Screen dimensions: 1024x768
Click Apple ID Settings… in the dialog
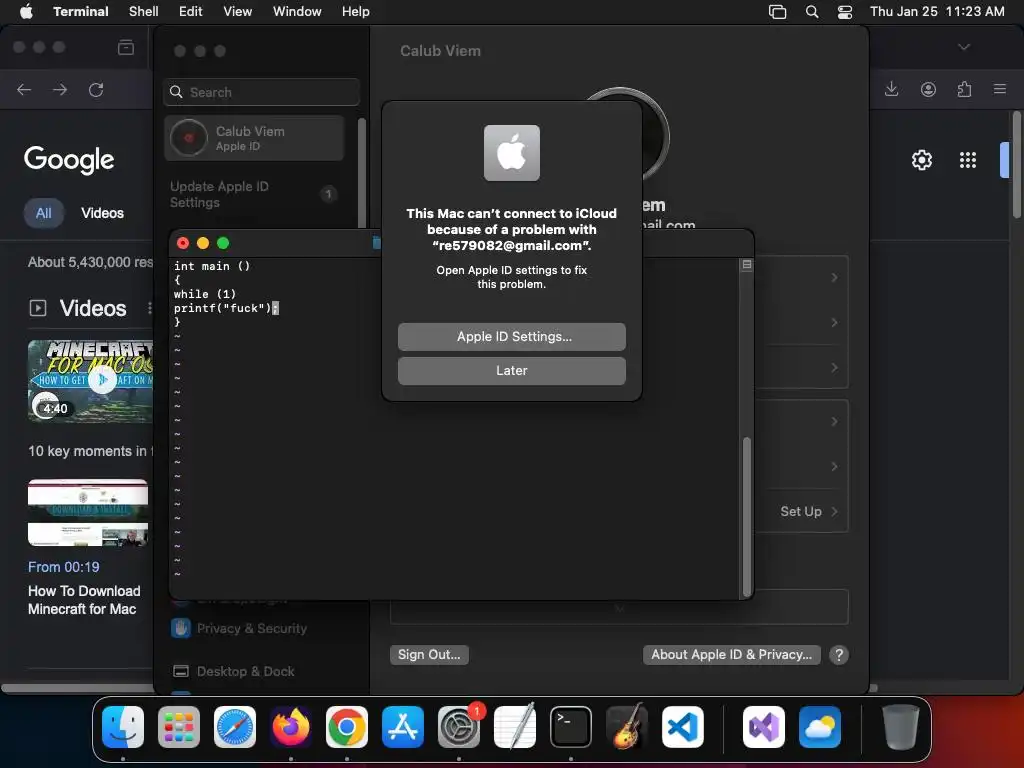[512, 336]
